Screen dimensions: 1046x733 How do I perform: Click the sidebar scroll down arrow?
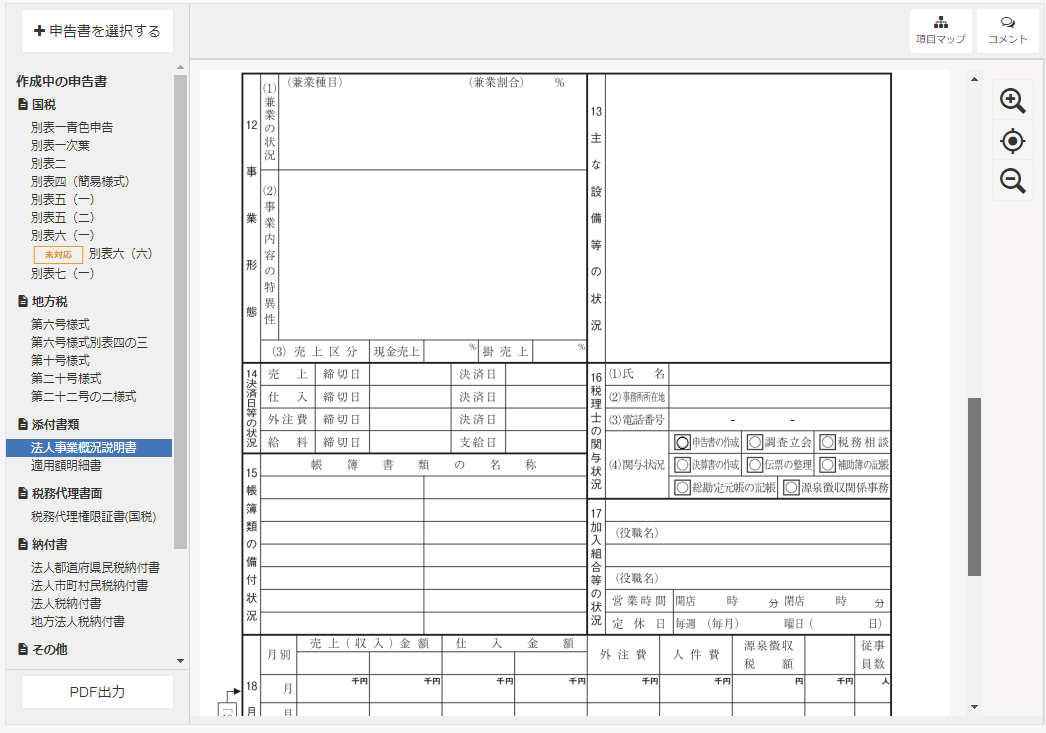(180, 661)
